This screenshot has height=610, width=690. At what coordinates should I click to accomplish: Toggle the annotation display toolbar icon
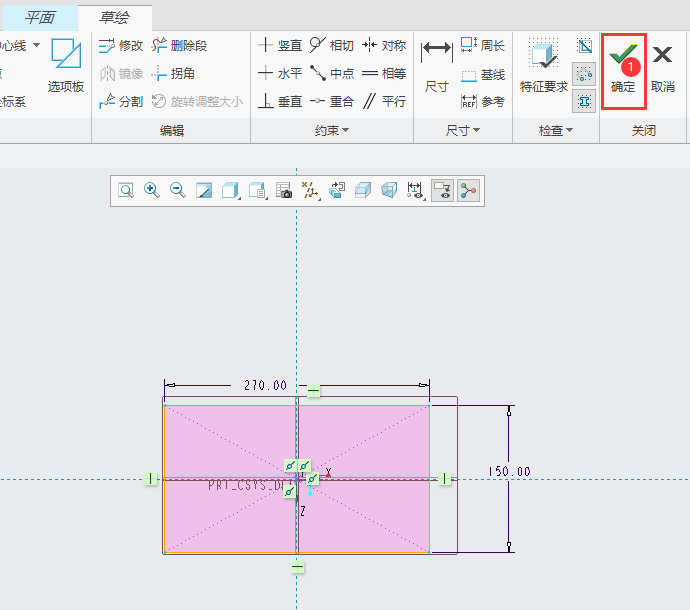442,191
